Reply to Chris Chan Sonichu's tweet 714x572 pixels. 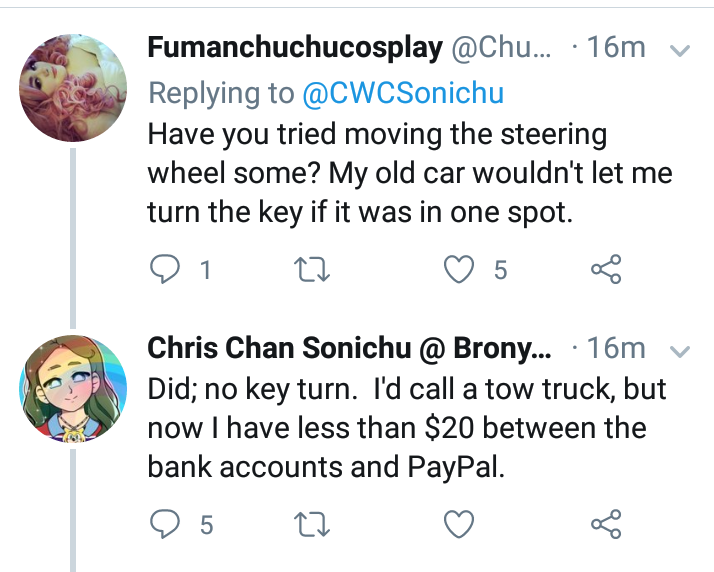coord(164,525)
